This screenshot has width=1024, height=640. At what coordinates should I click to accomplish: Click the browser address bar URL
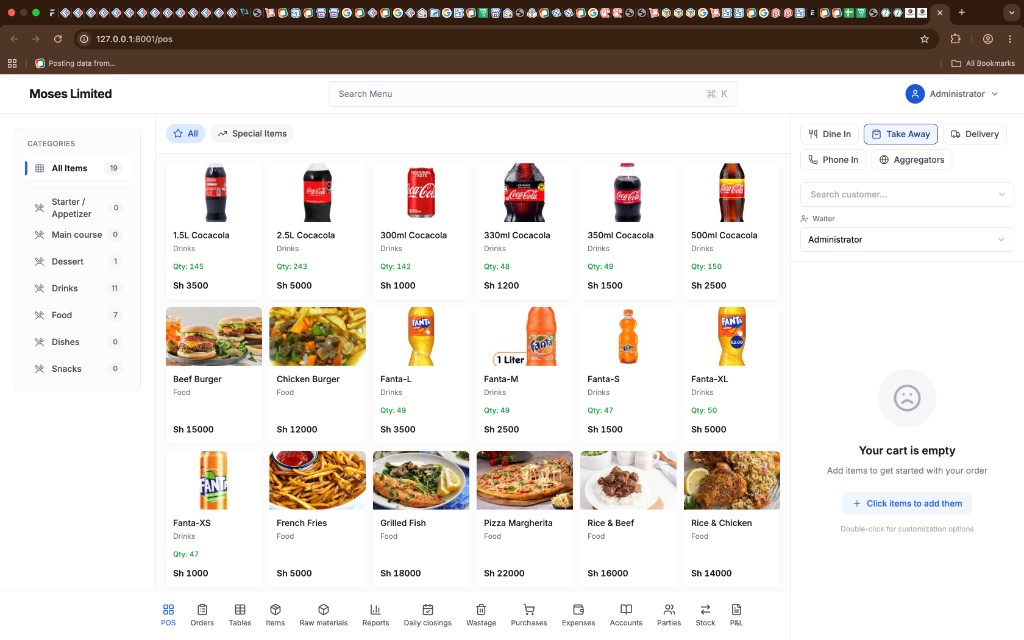135,39
